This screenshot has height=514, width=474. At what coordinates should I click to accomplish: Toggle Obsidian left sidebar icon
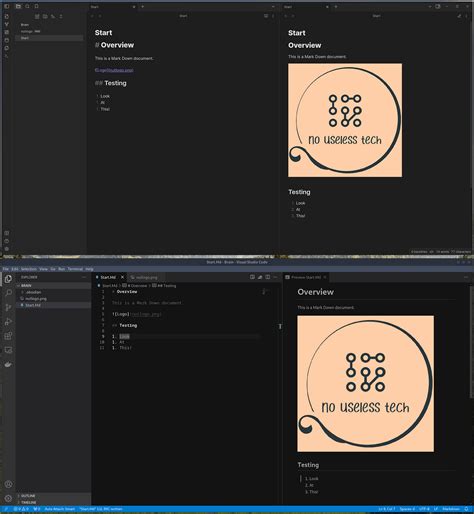point(6,6)
